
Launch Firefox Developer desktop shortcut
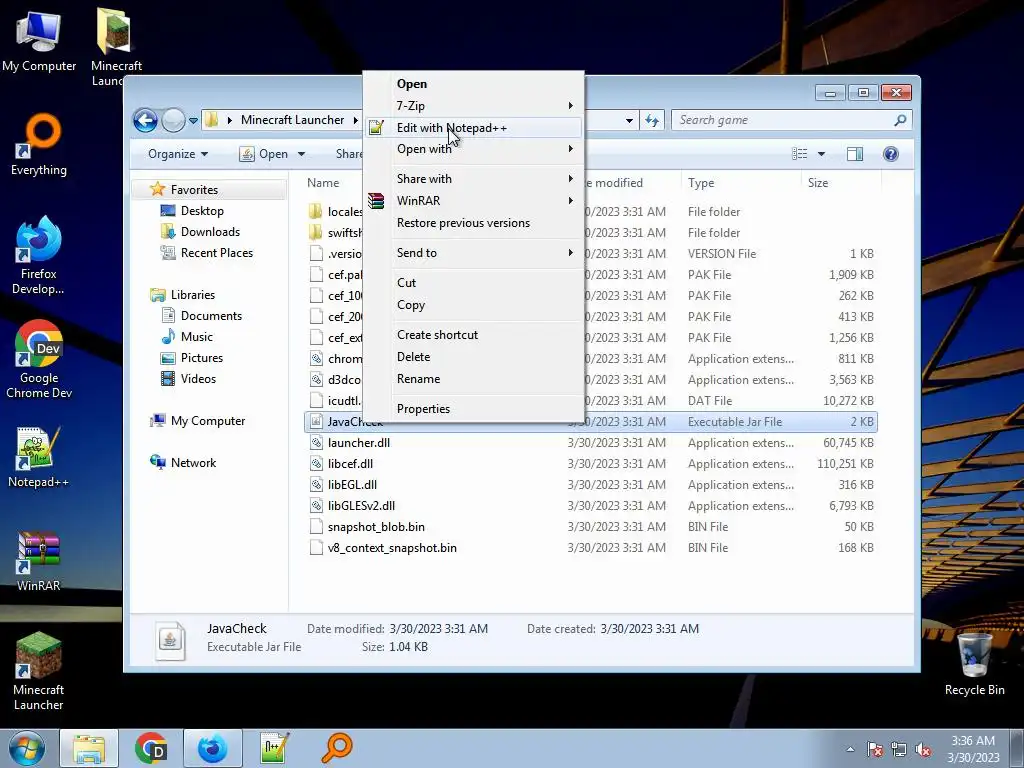click(x=39, y=255)
